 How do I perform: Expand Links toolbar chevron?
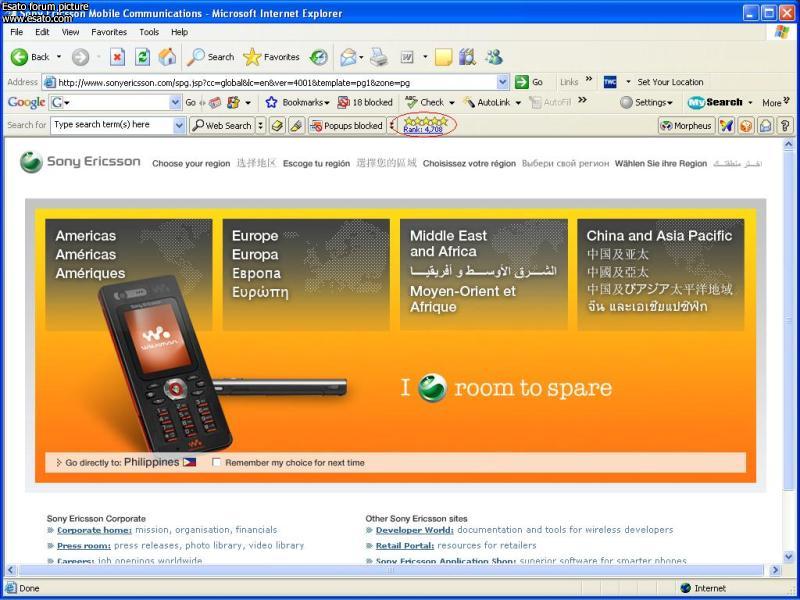(588, 80)
